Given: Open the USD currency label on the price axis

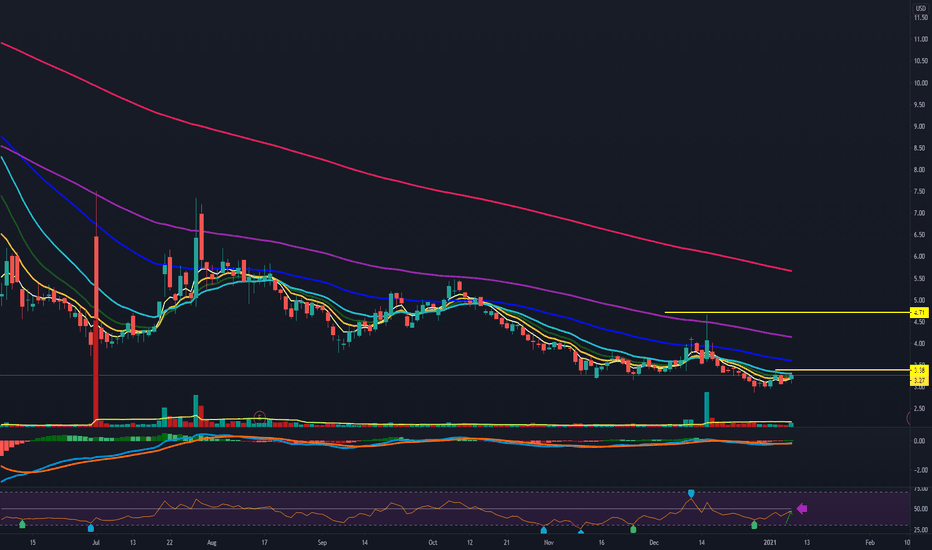Looking at the screenshot, I should coord(921,8).
